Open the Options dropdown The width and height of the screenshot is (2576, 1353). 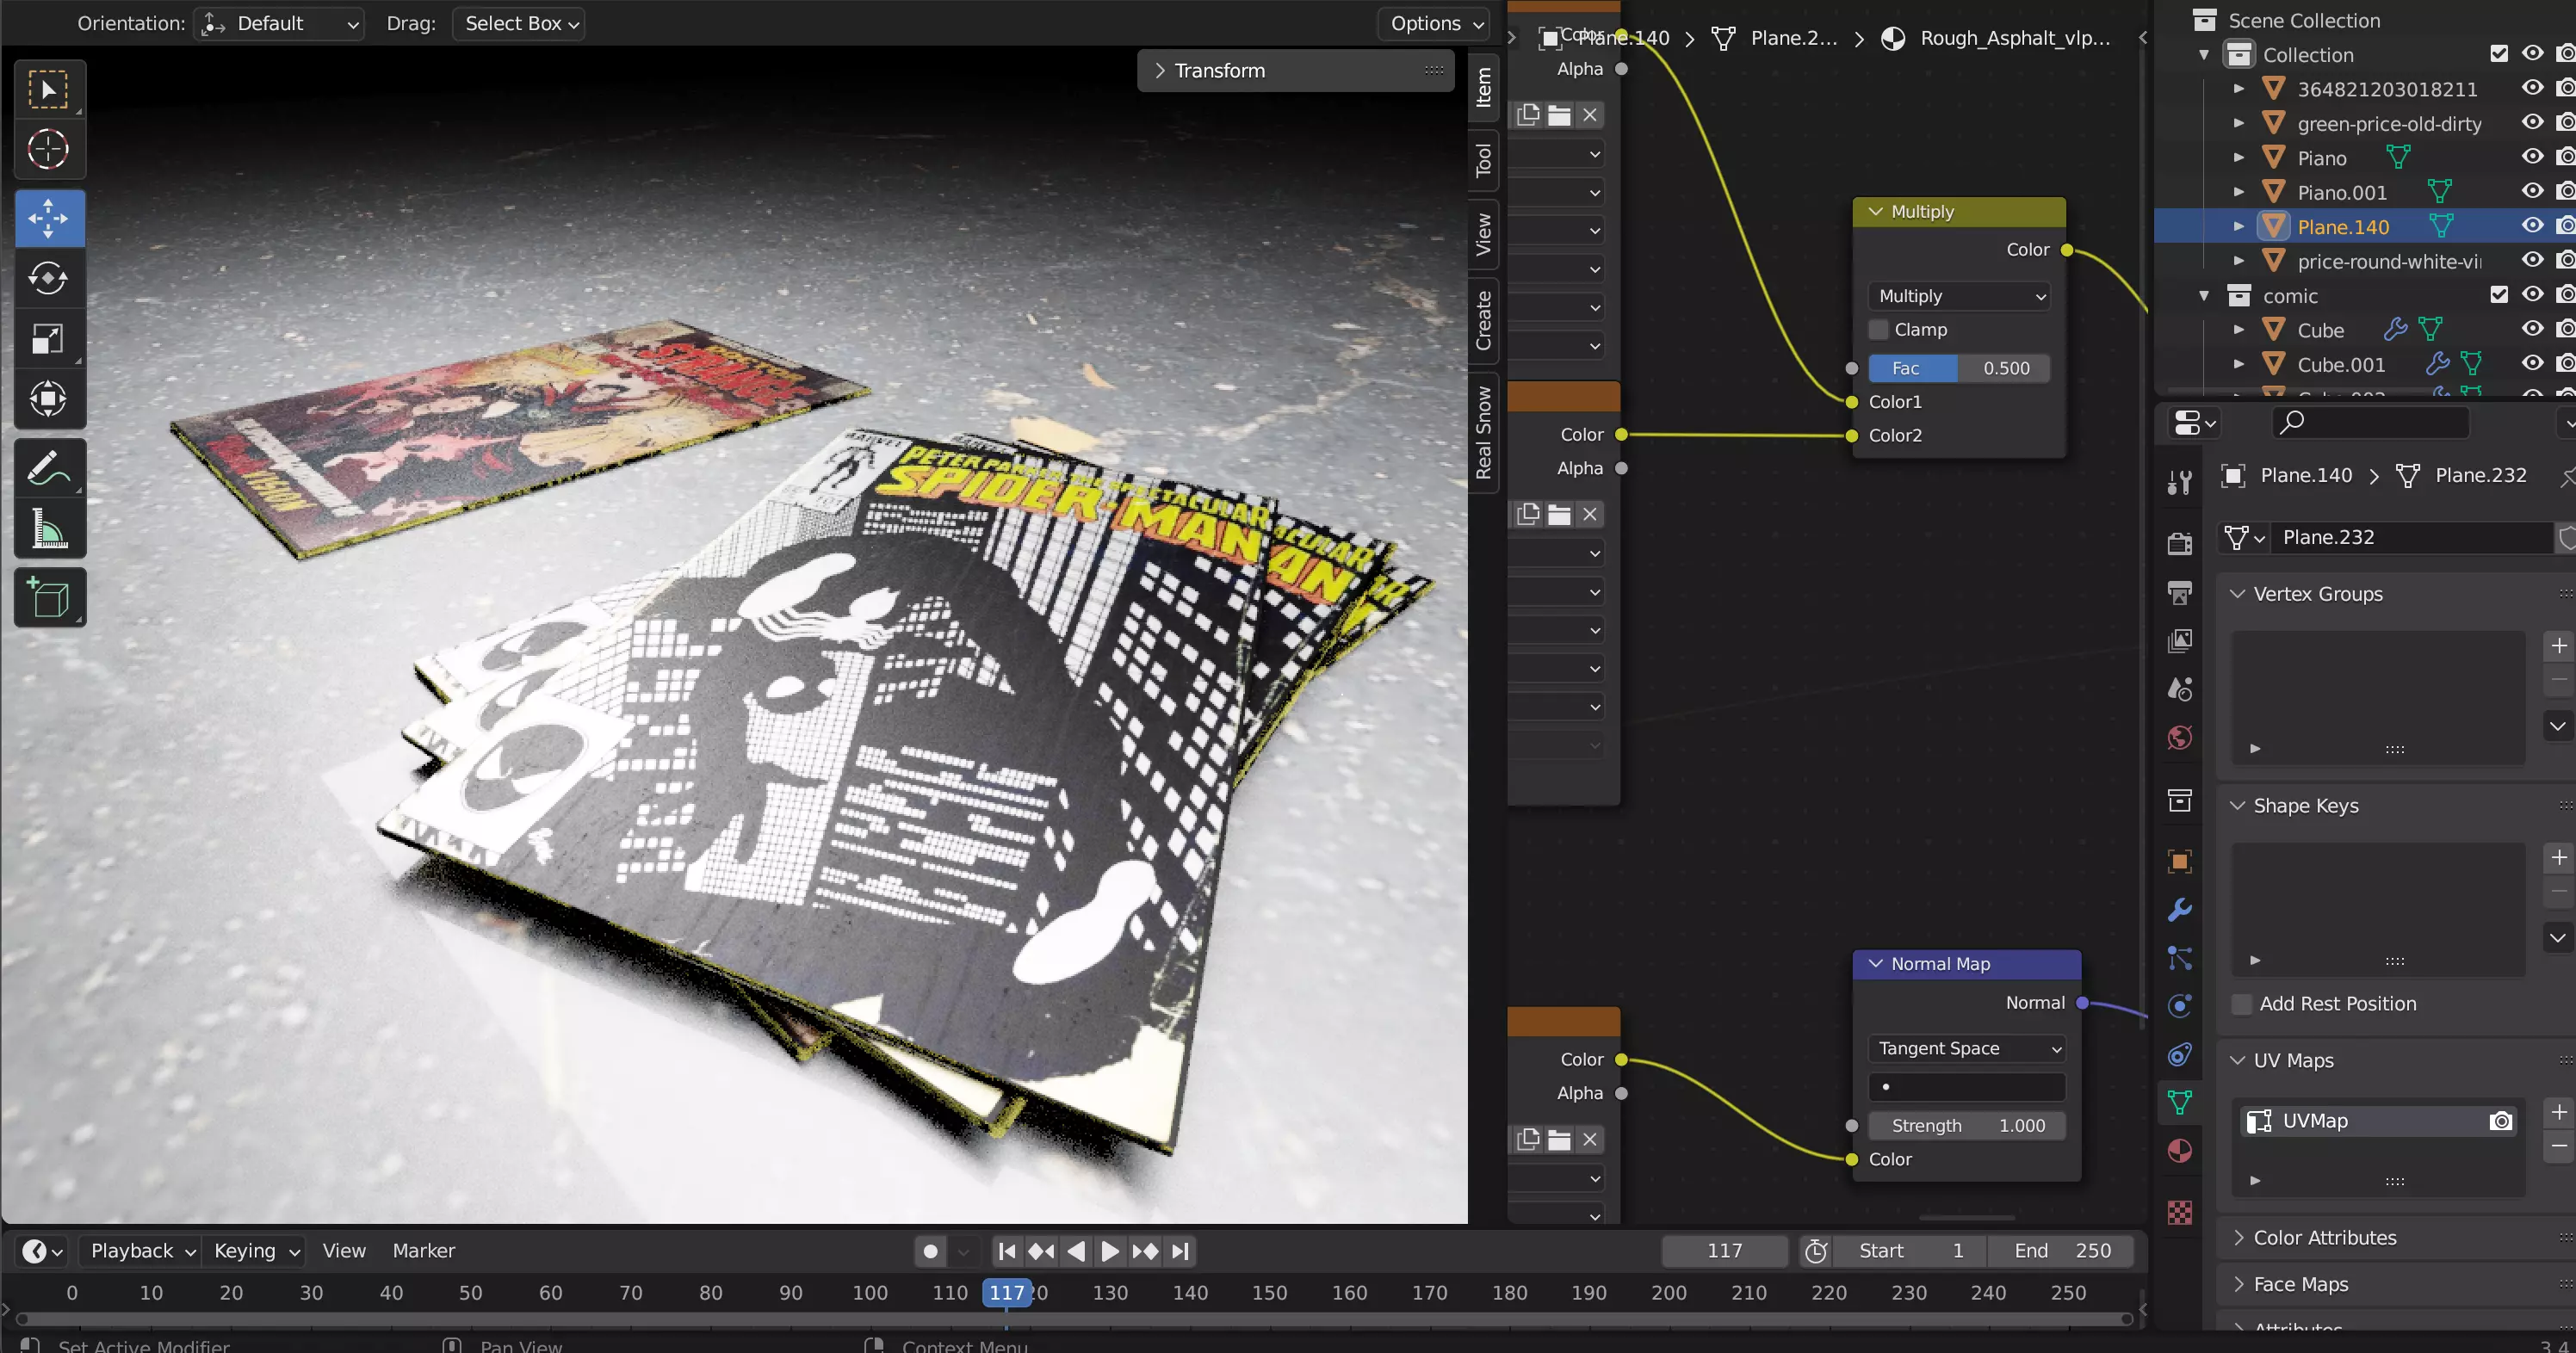[x=1434, y=24]
